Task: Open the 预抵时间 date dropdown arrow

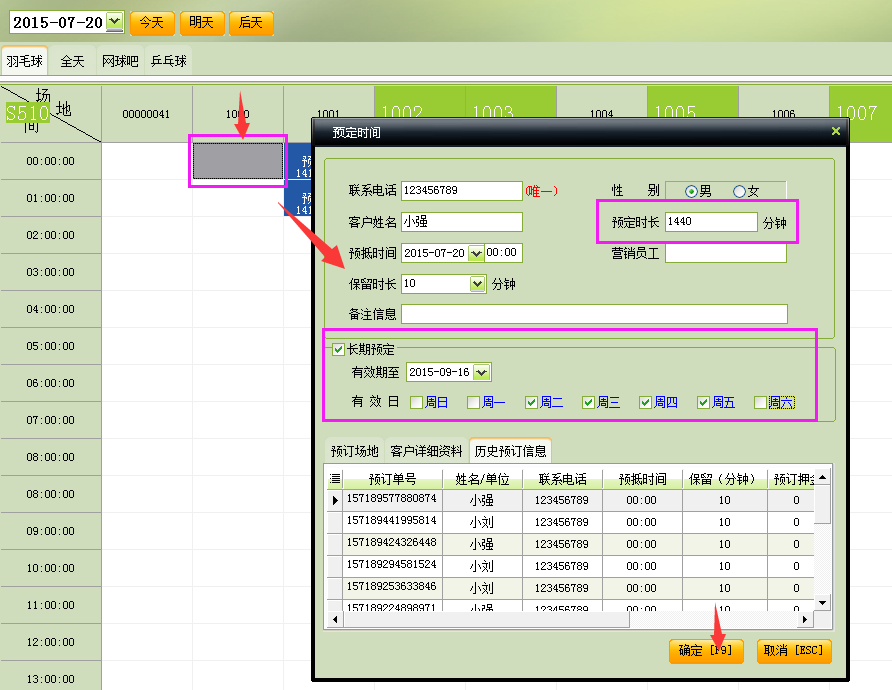Action: (476, 253)
